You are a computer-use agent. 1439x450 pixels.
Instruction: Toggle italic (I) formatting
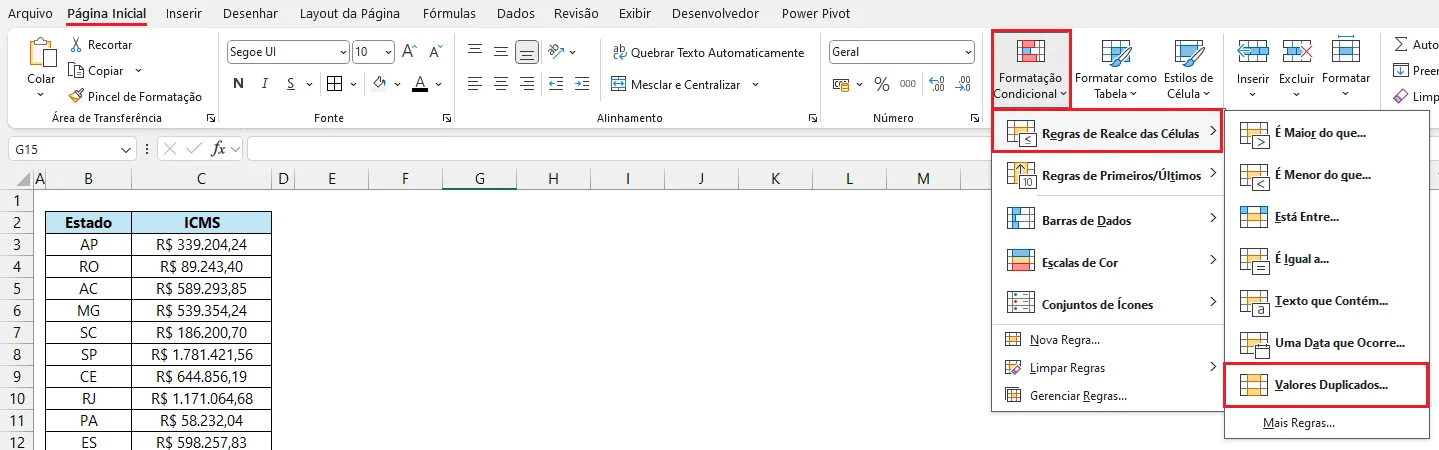pyautogui.click(x=267, y=84)
